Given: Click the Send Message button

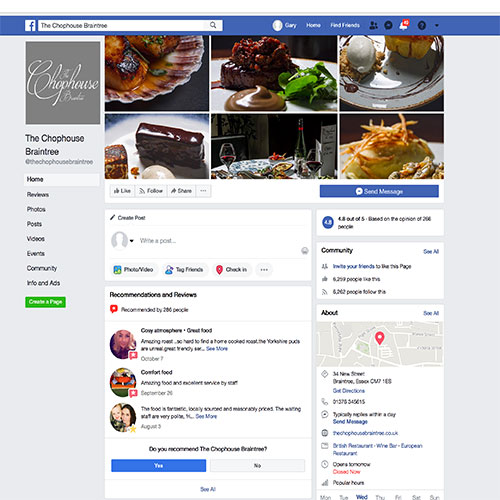Looking at the screenshot, I should pos(379,191).
